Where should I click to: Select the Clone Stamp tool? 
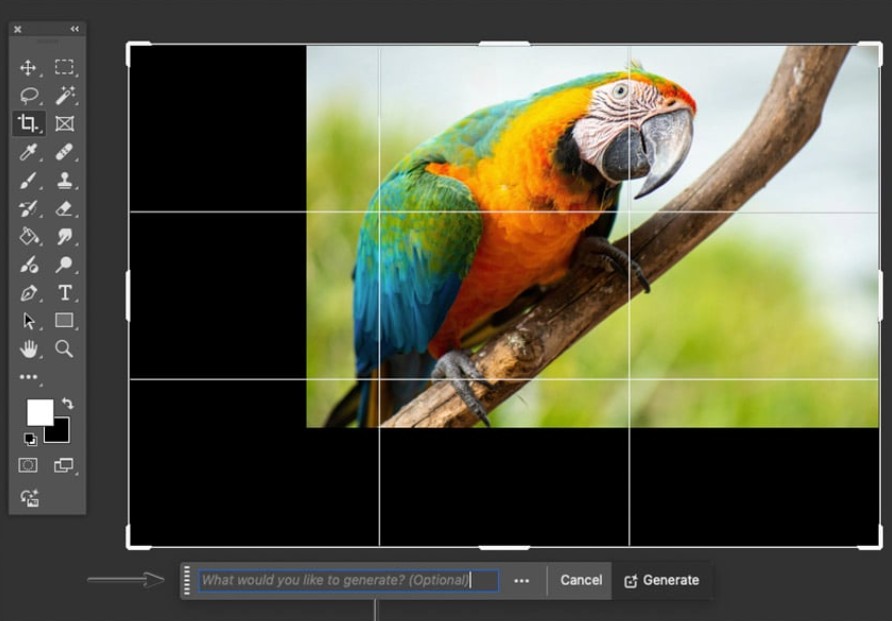[64, 180]
